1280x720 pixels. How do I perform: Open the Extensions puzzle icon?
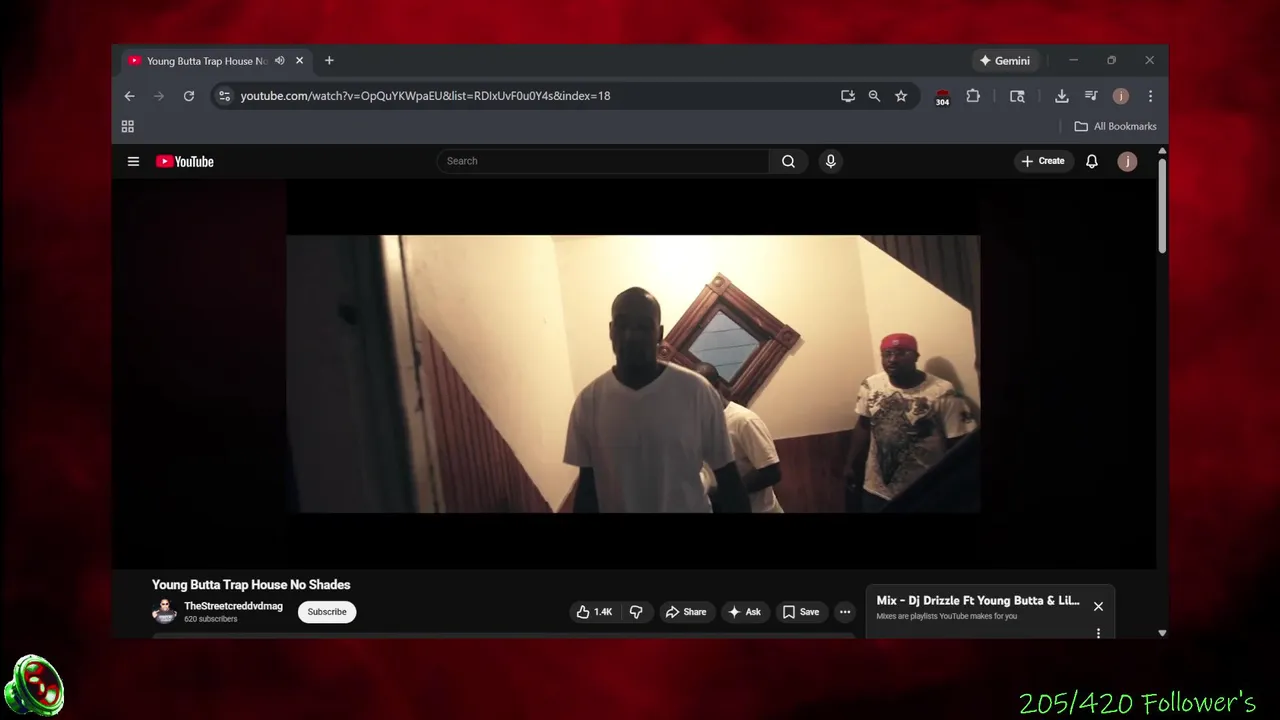(973, 96)
